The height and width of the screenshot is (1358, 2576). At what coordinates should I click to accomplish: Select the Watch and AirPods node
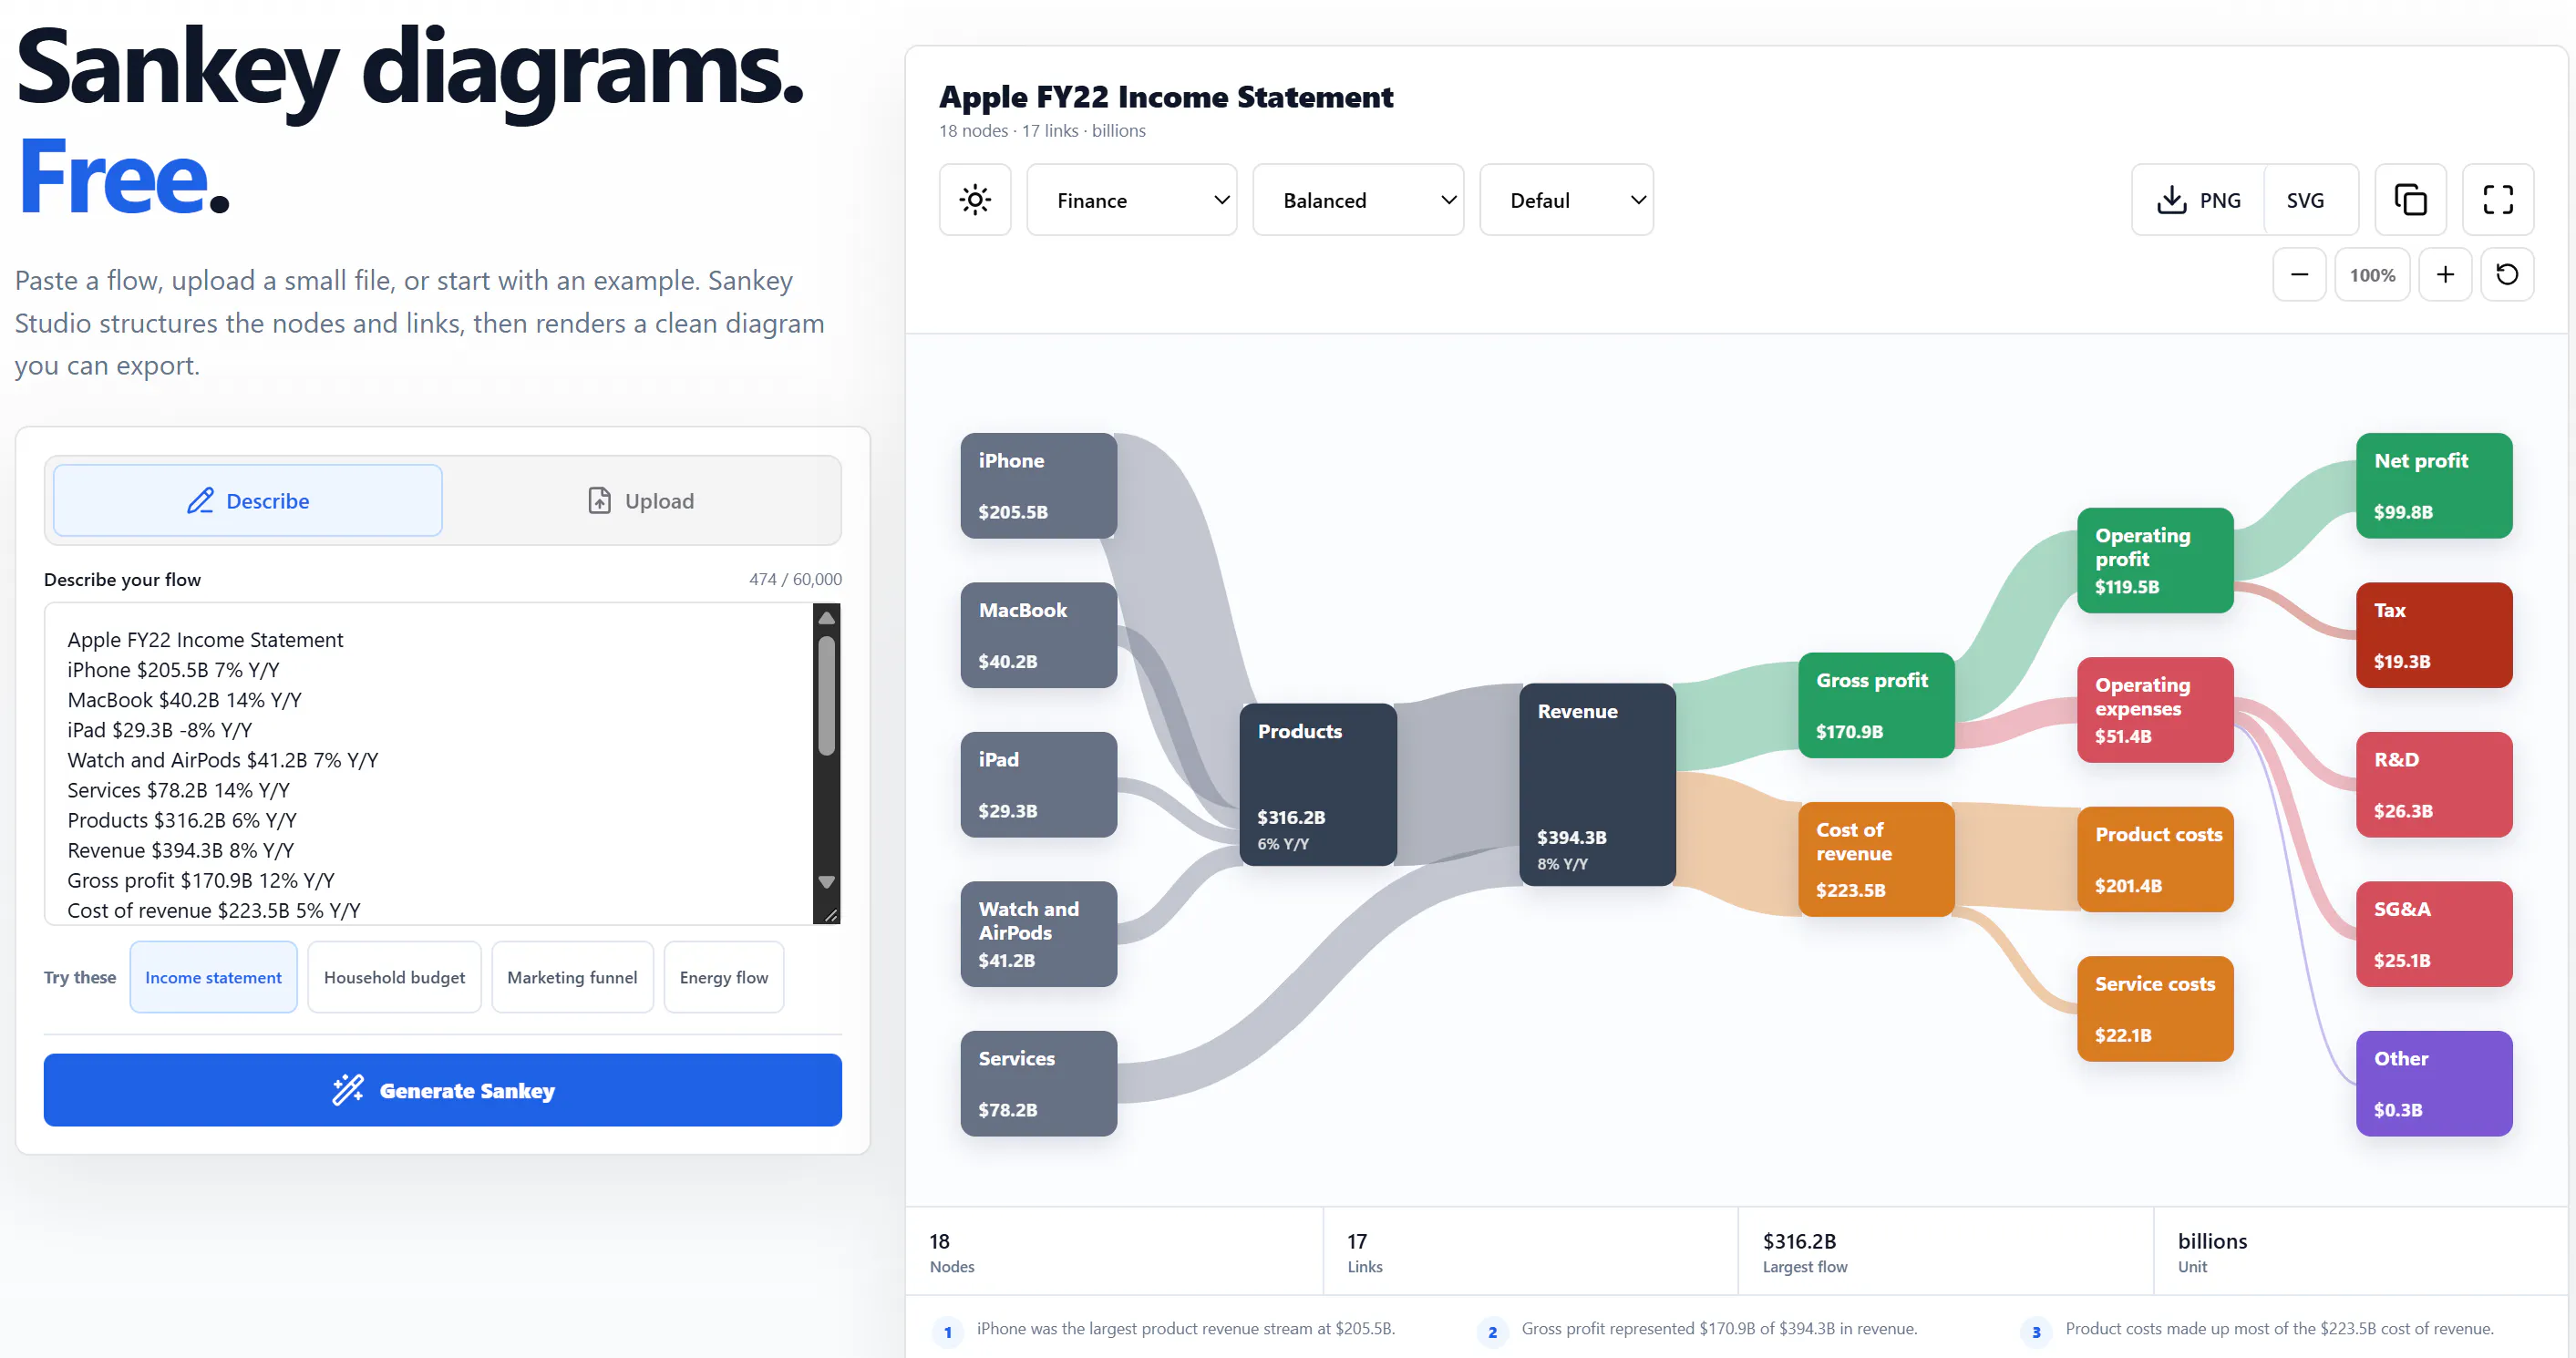[x=1039, y=934]
